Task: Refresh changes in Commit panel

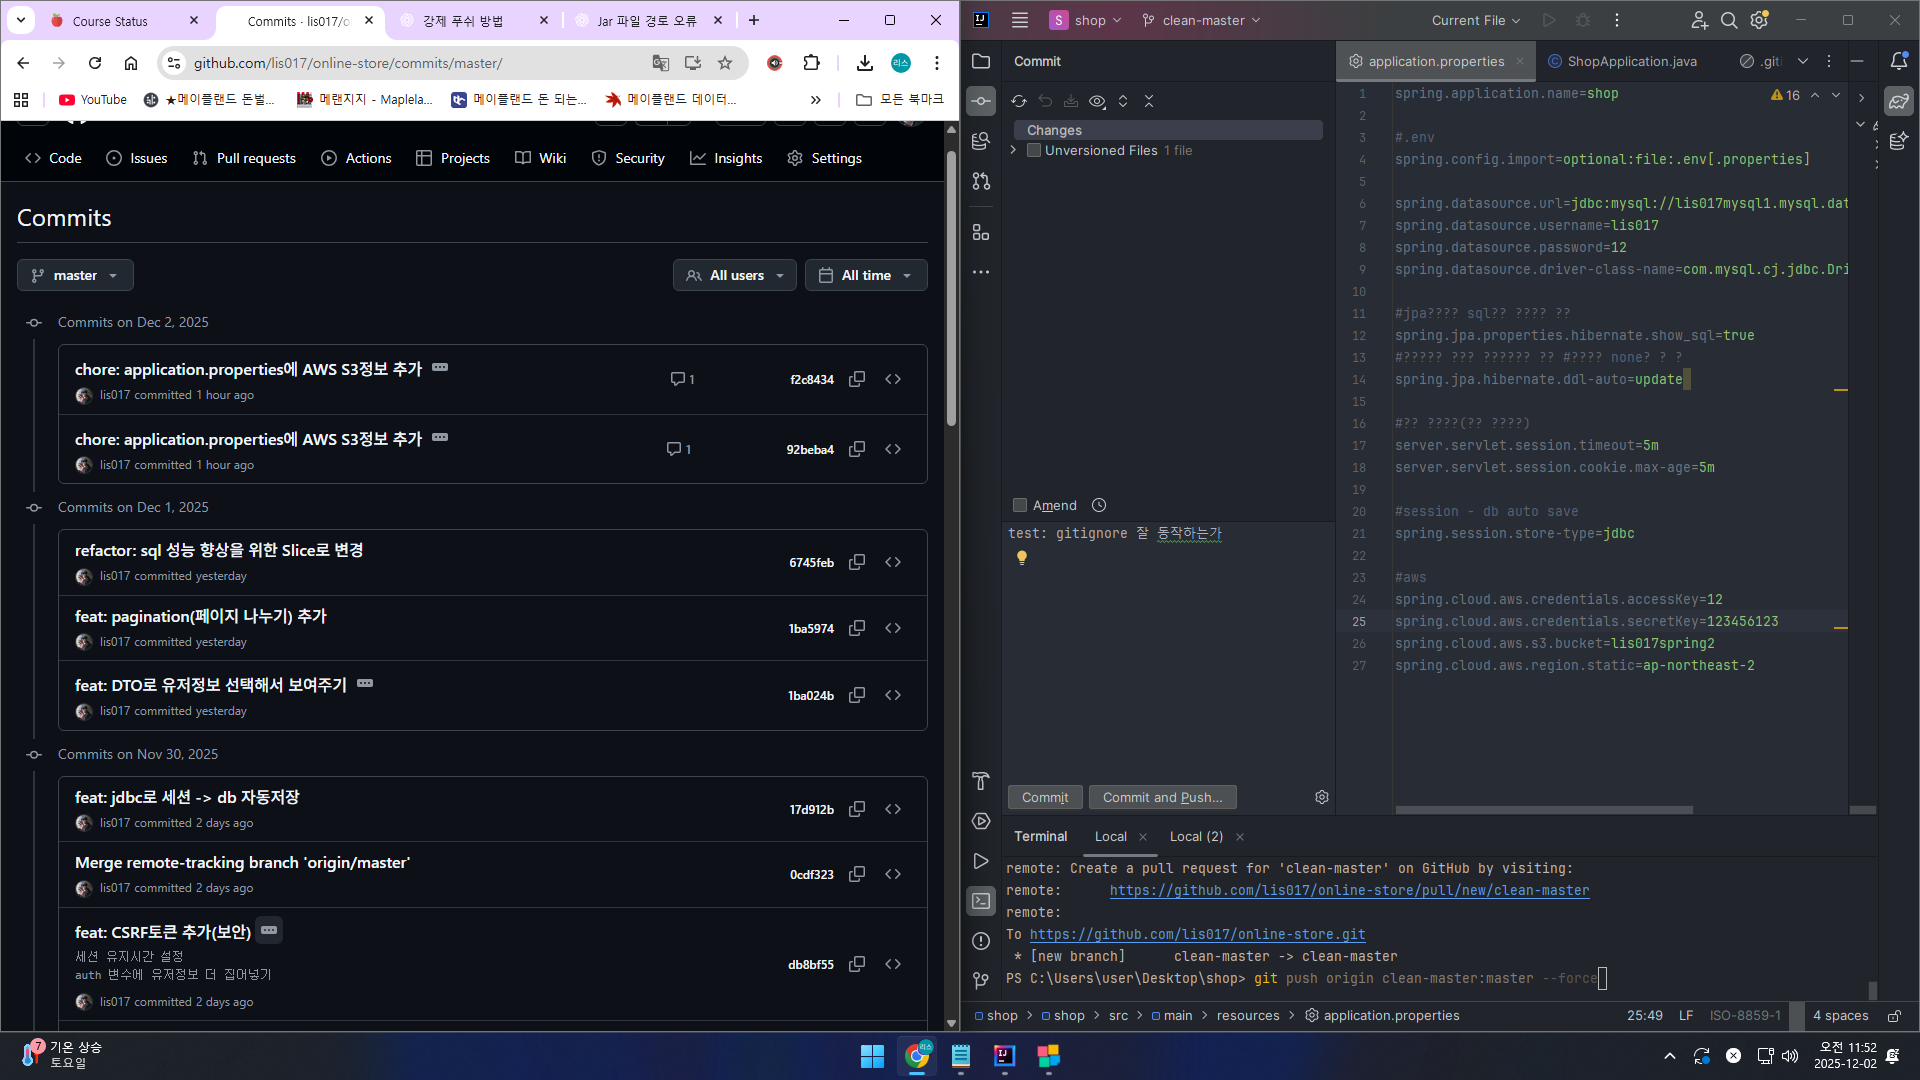Action: click(1018, 101)
